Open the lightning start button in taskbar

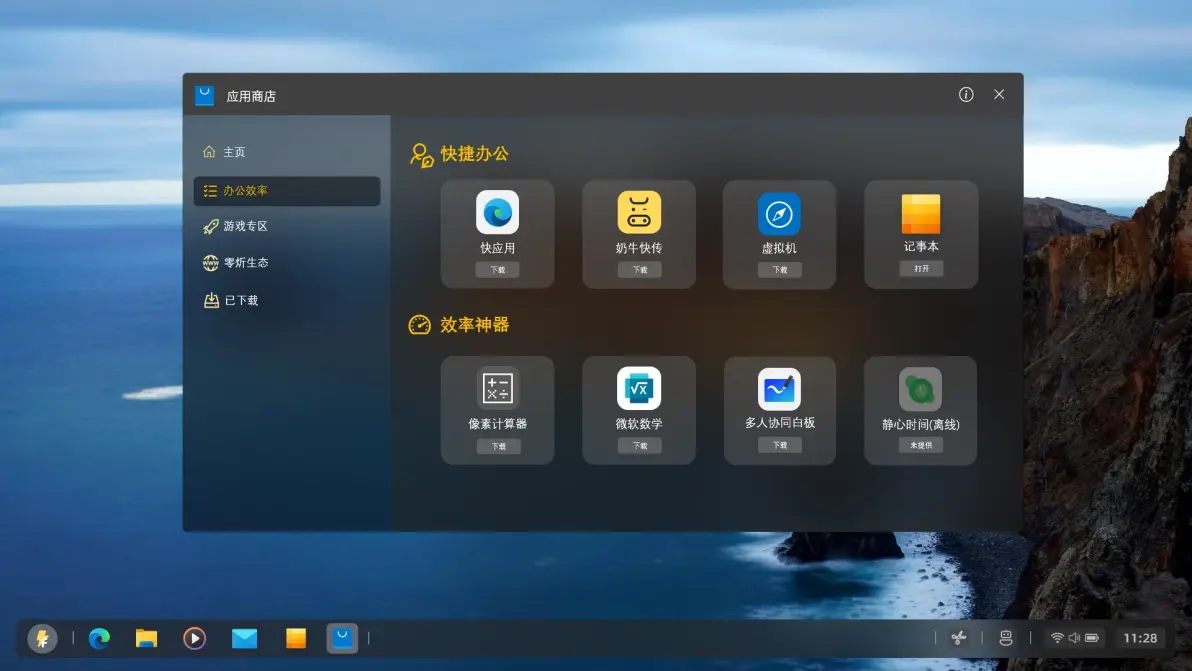(x=43, y=638)
